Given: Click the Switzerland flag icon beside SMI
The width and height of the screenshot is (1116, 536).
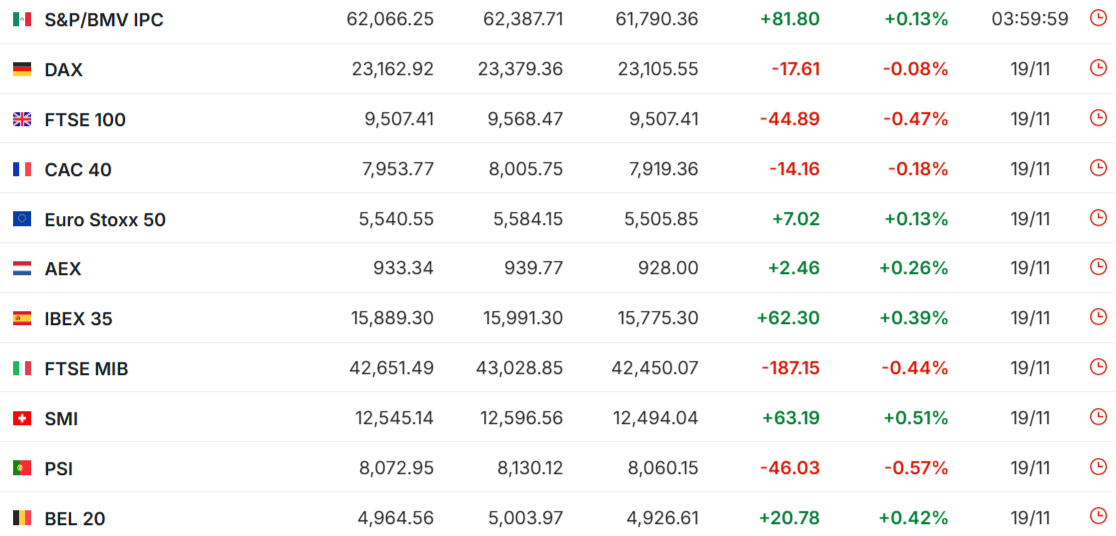Looking at the screenshot, I should [x=22, y=418].
